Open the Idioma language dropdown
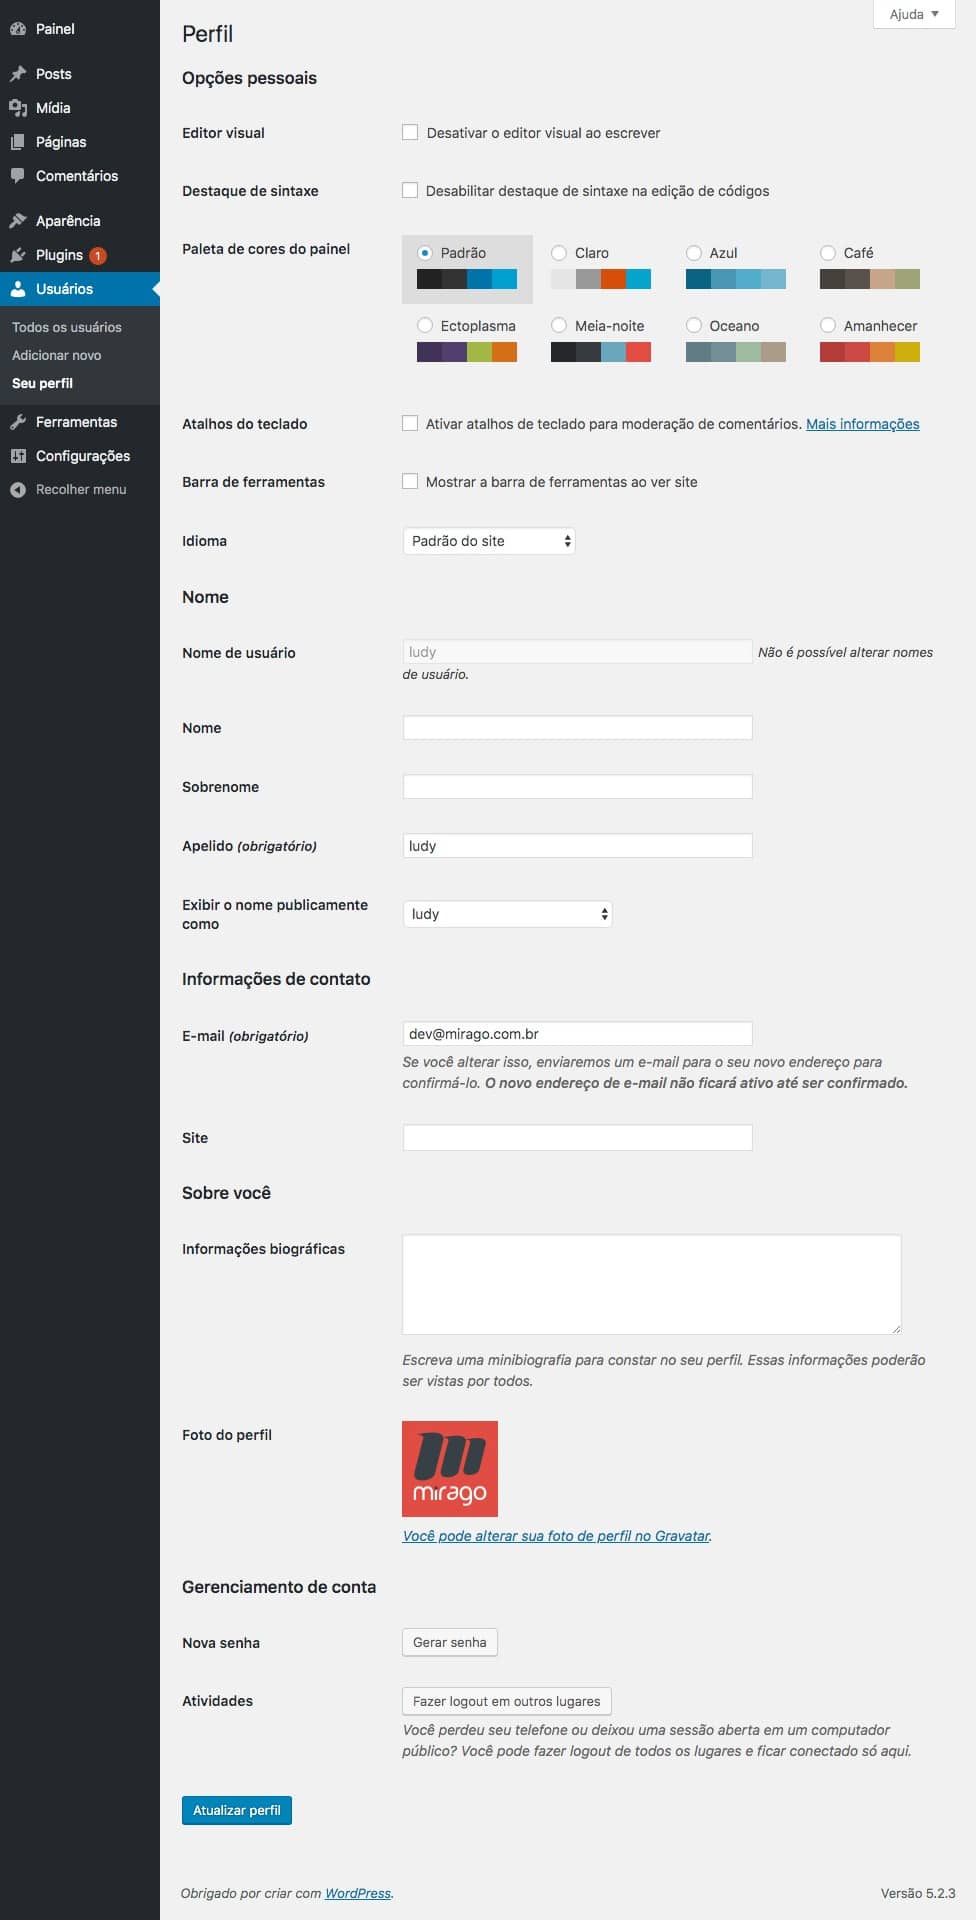 [x=489, y=541]
